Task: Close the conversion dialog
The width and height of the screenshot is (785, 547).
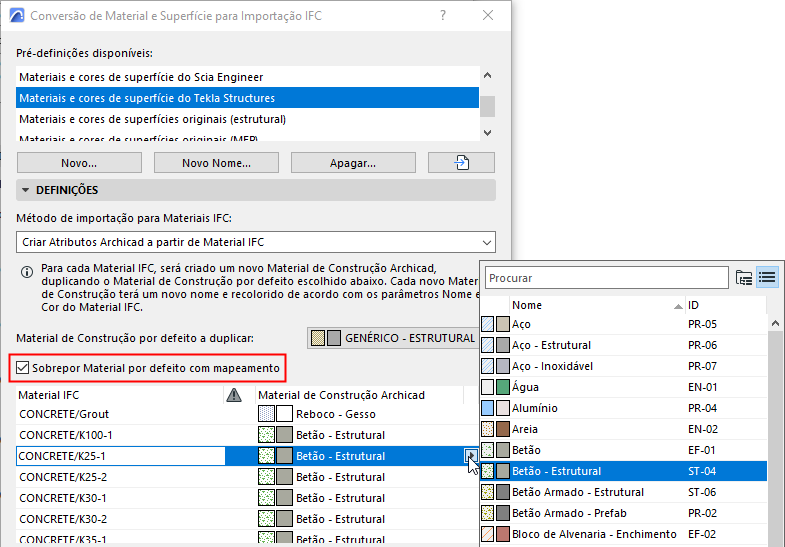Action: click(488, 16)
